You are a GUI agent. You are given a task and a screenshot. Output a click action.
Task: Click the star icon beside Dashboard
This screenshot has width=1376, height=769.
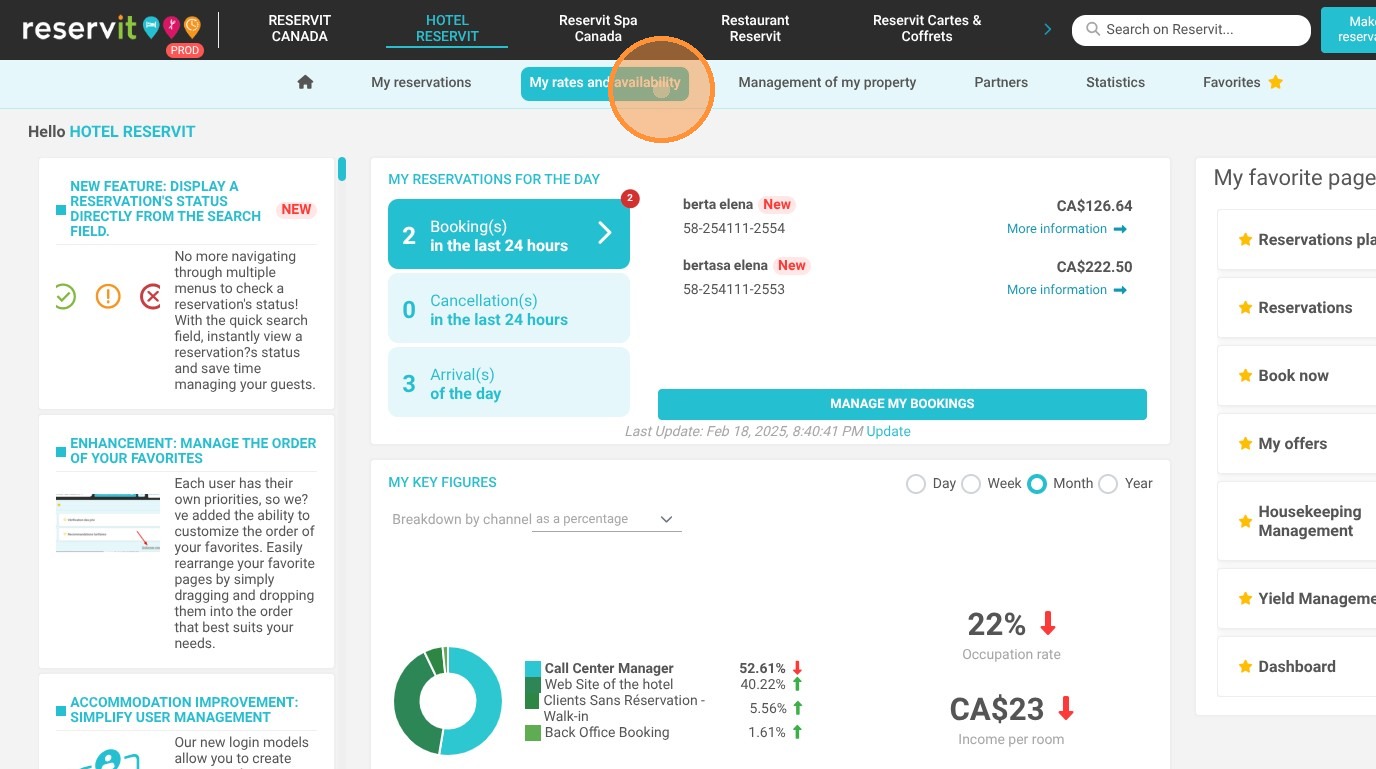1245,667
